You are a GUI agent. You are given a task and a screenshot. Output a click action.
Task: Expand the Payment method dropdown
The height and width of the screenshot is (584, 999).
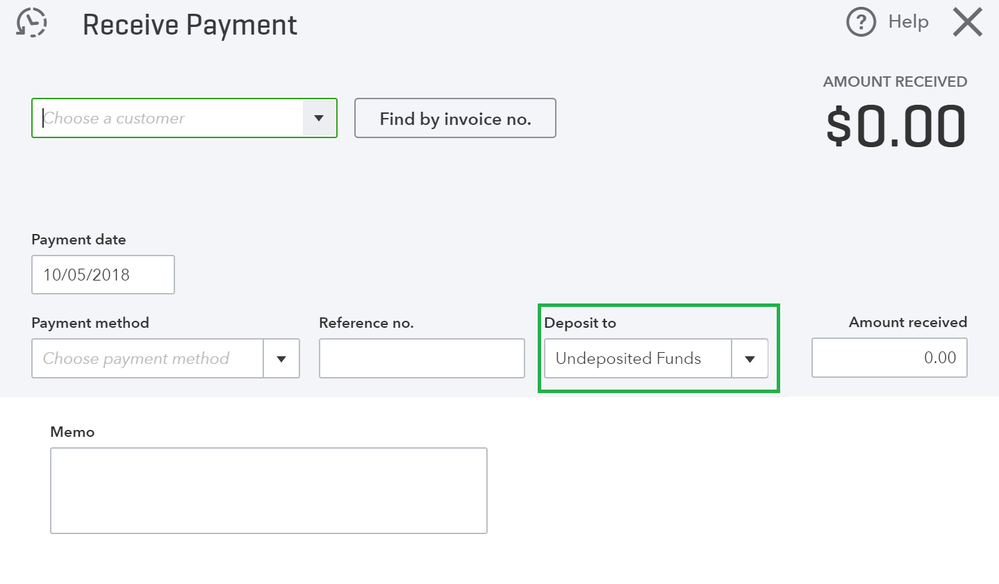click(283, 358)
